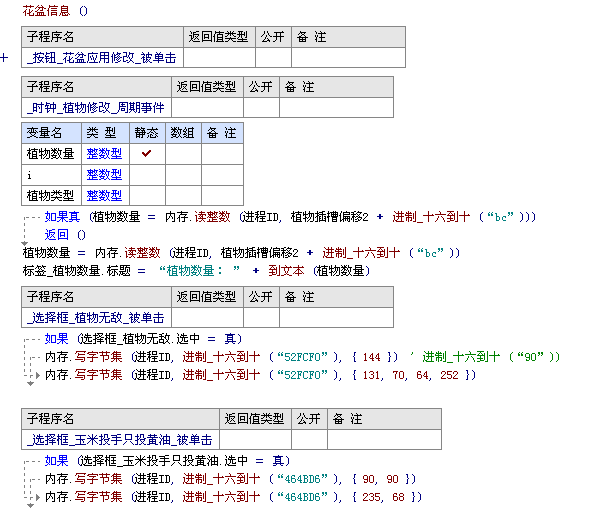This screenshot has height=519, width=596.
Task: Select subroutine name _选择框_玉米投手只投黄油_被单击
Action: (x=119, y=440)
